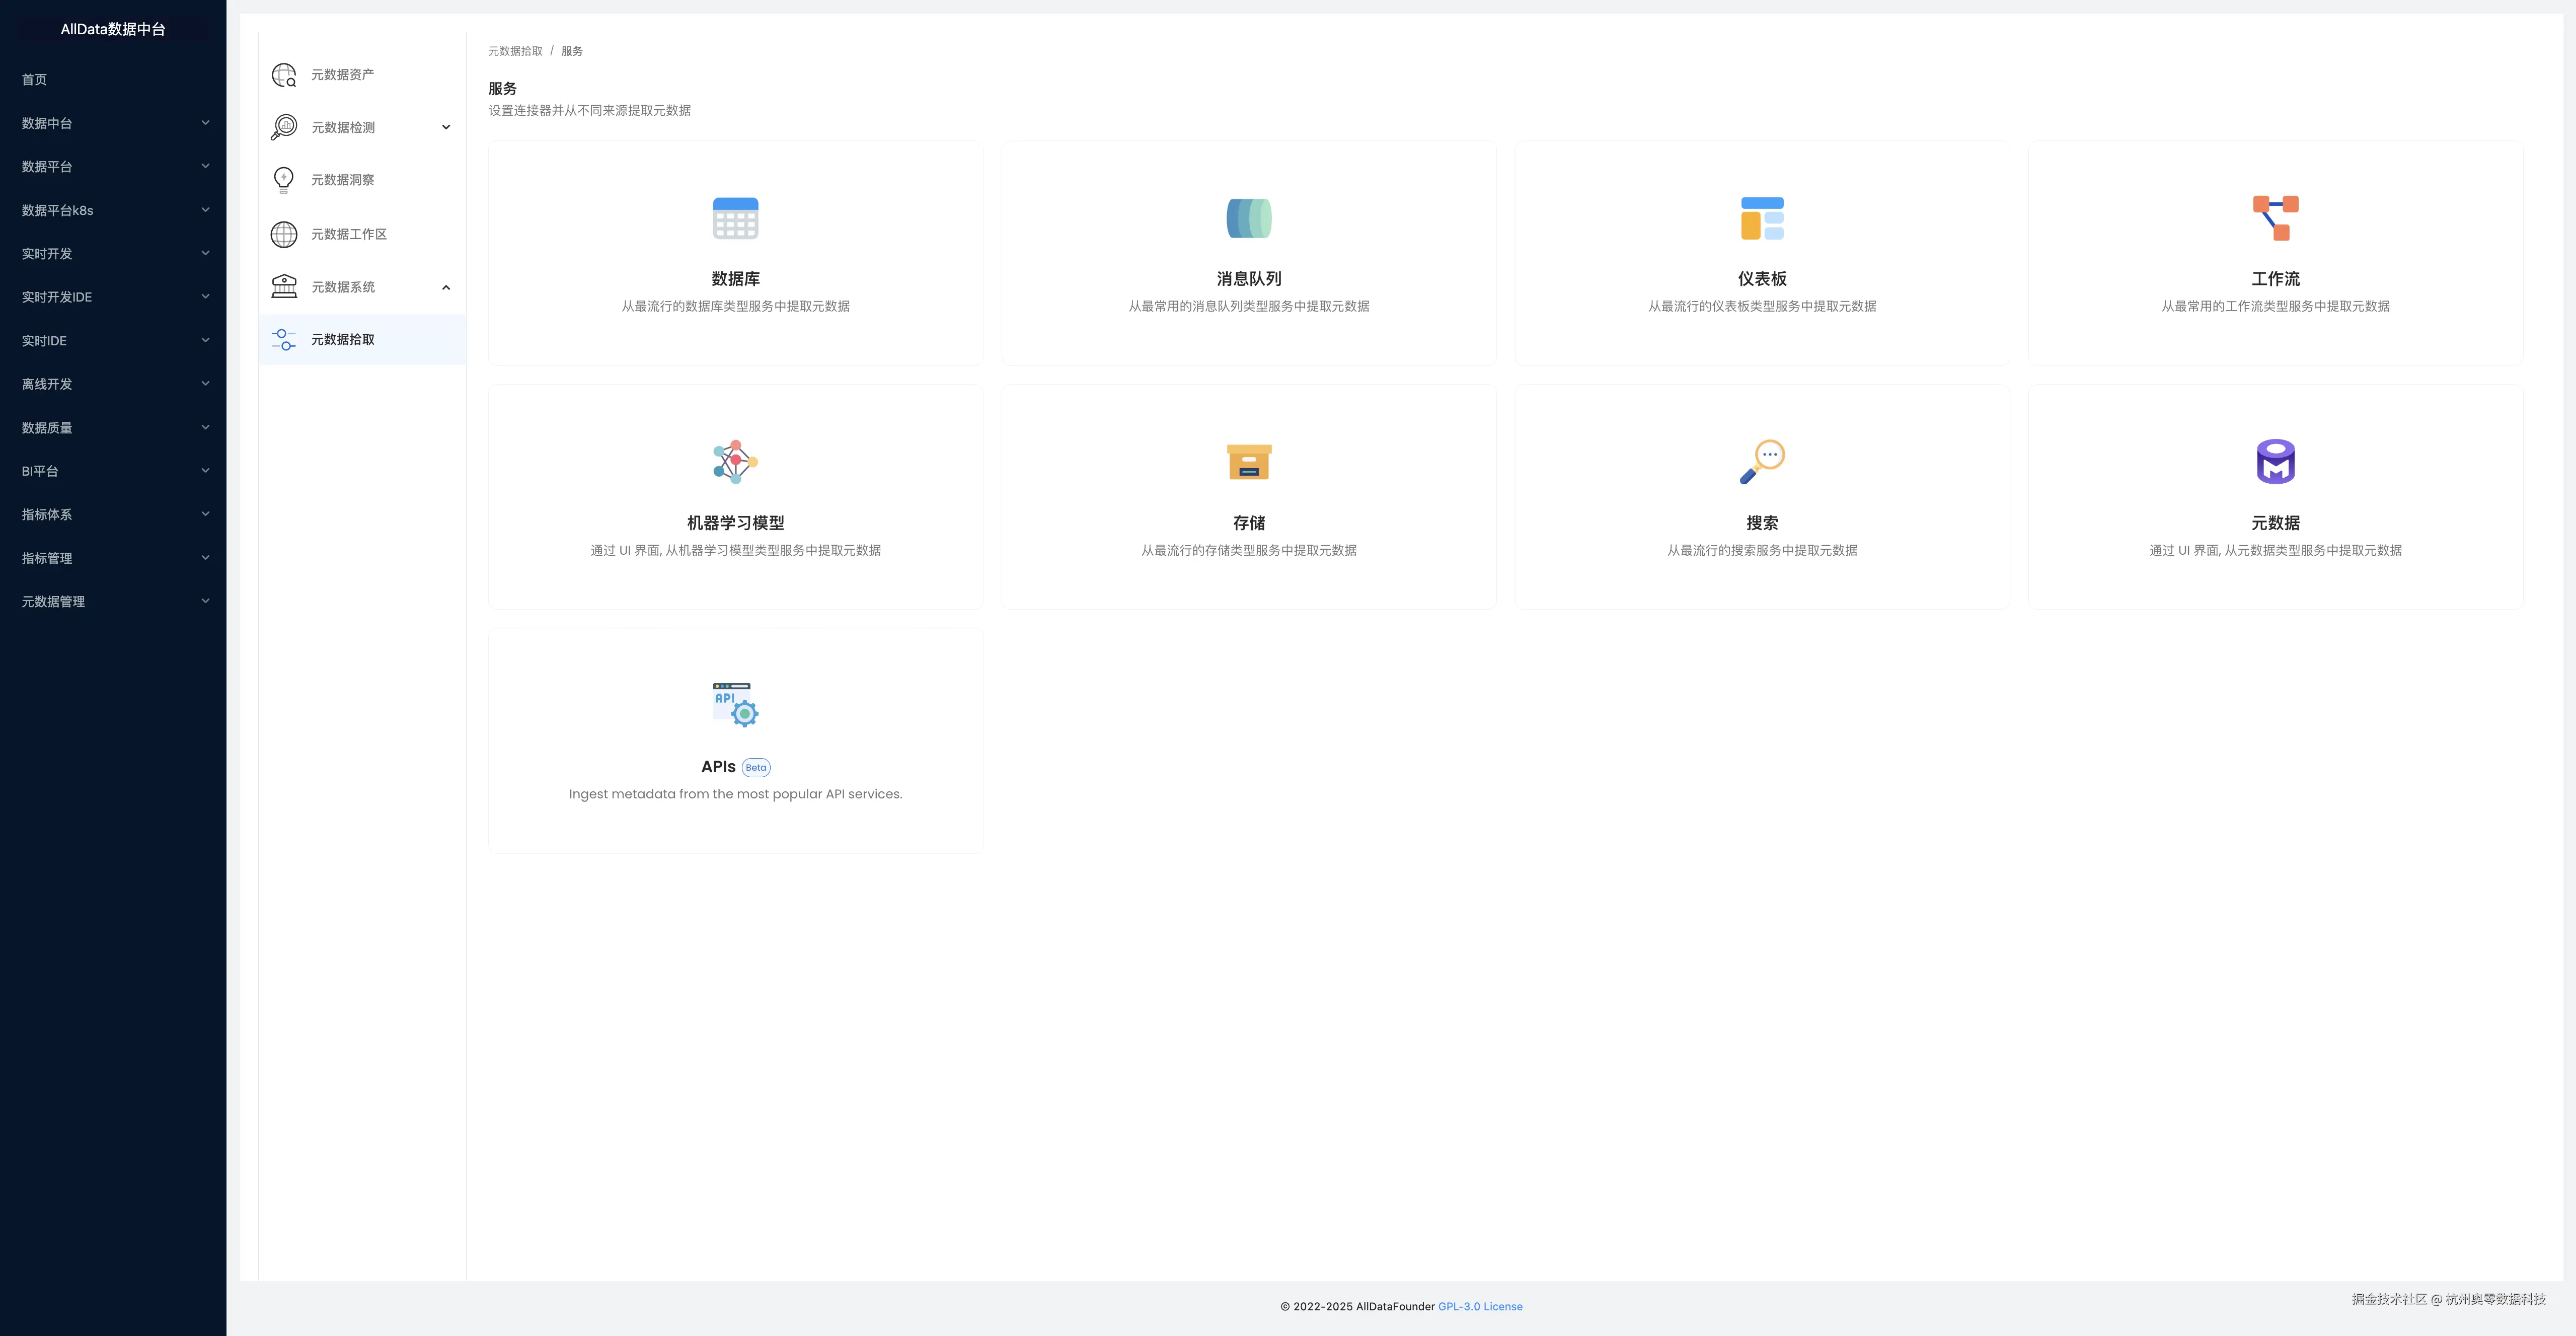Viewport: 2576px width, 1336px height.
Task: Collapse the 元数据系统 submenu chevron
Action: [446, 287]
